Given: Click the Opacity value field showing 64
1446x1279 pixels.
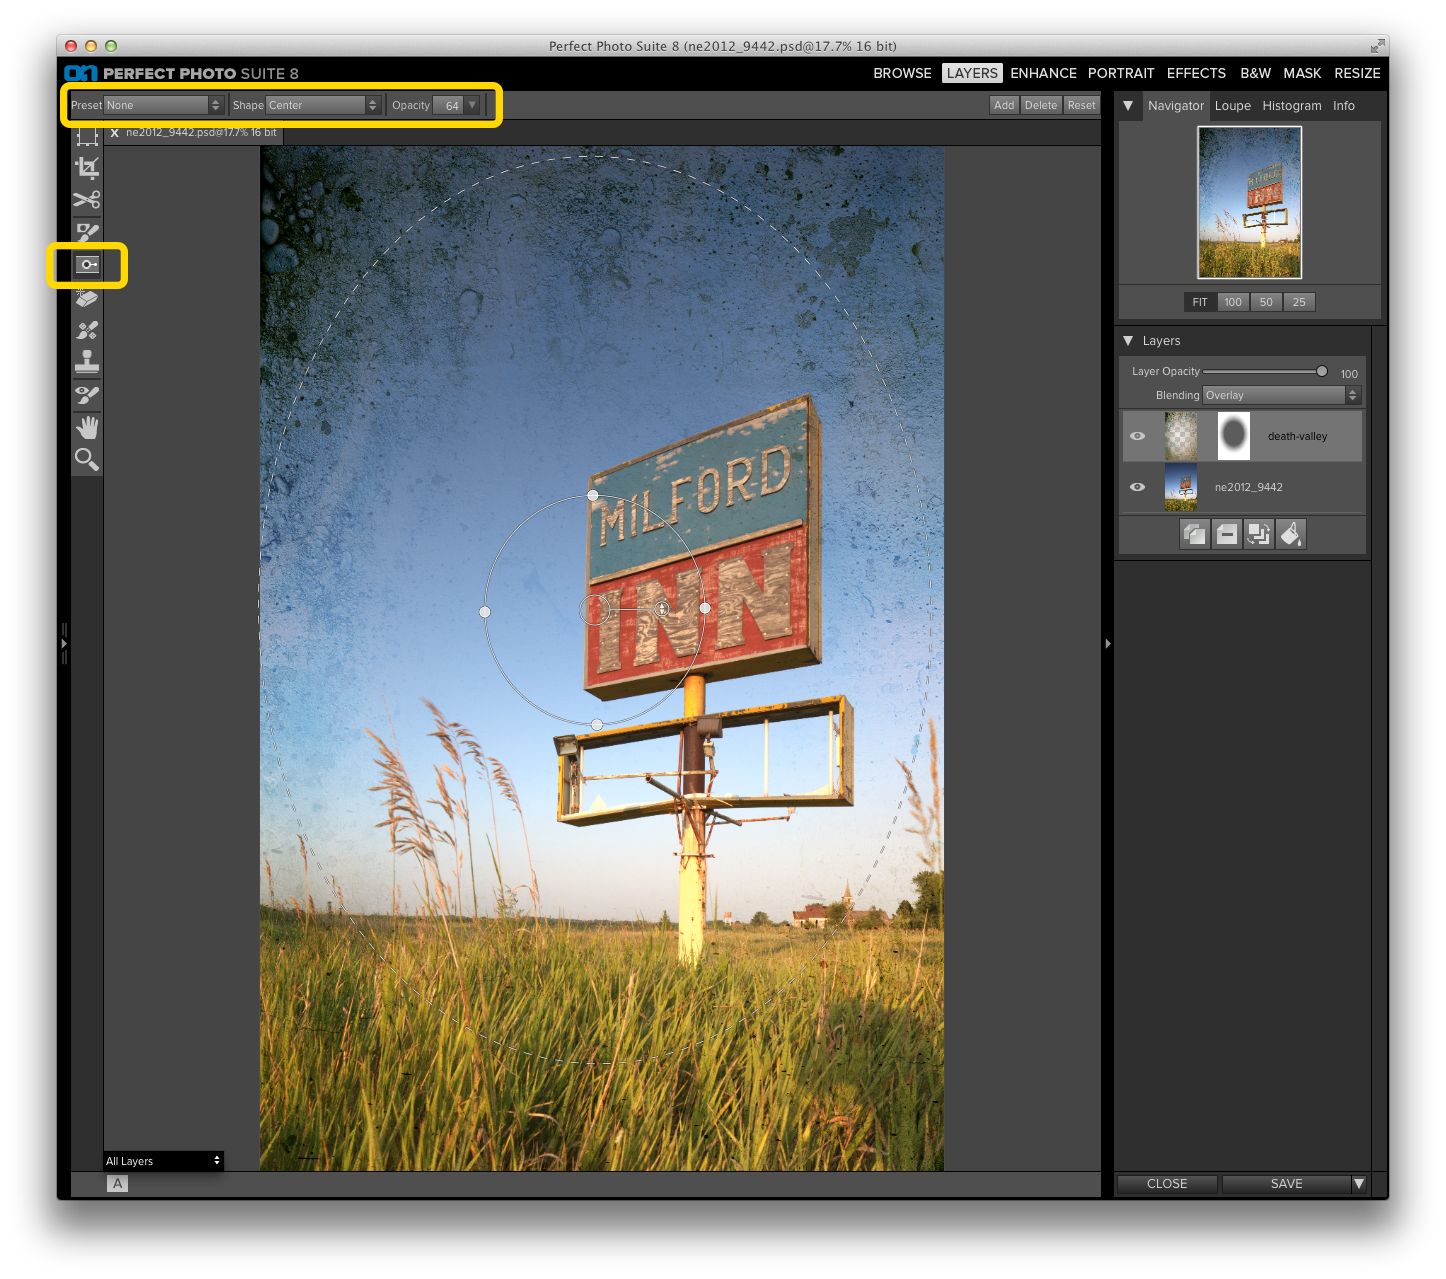Looking at the screenshot, I should (x=448, y=105).
